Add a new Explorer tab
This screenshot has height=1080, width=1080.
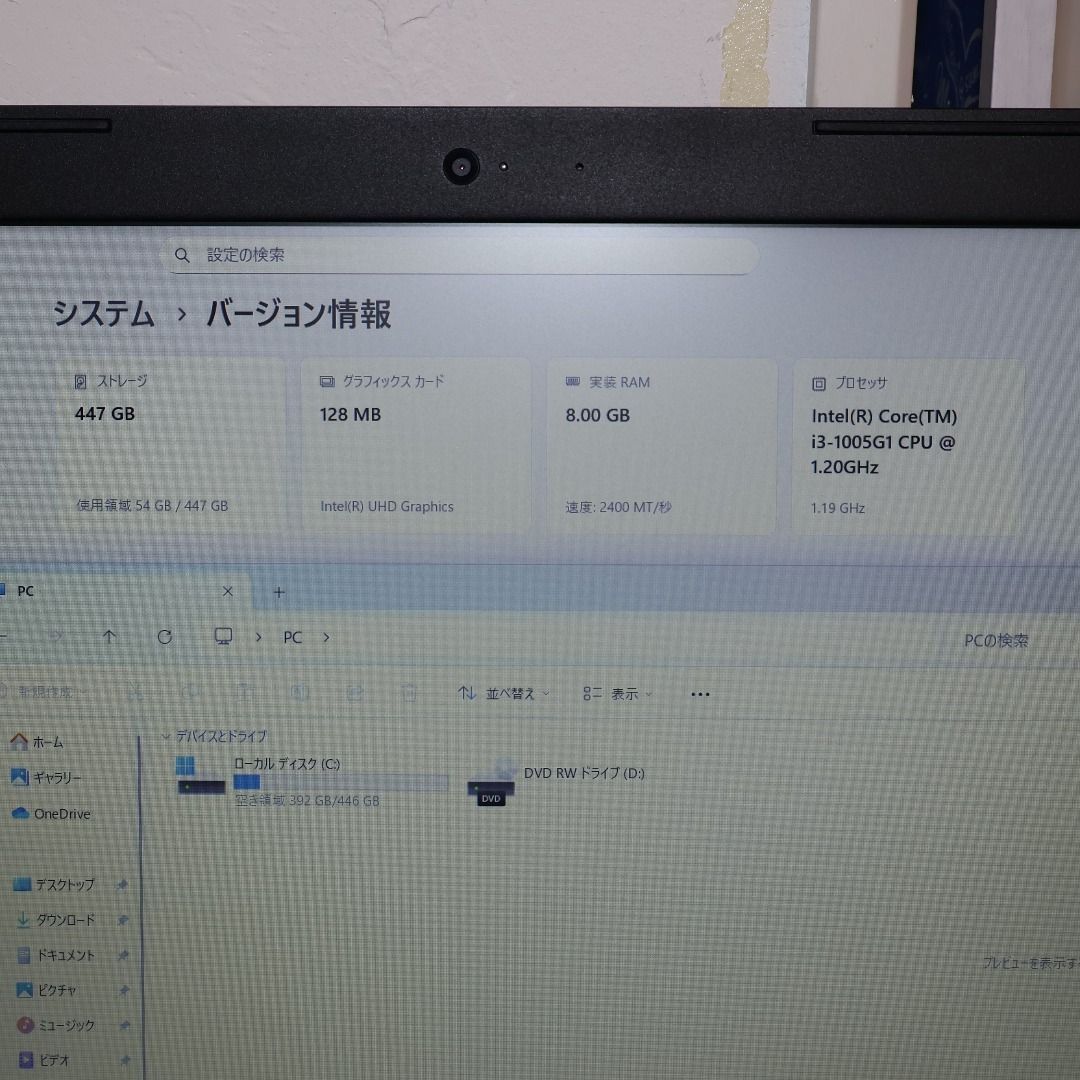tap(279, 592)
